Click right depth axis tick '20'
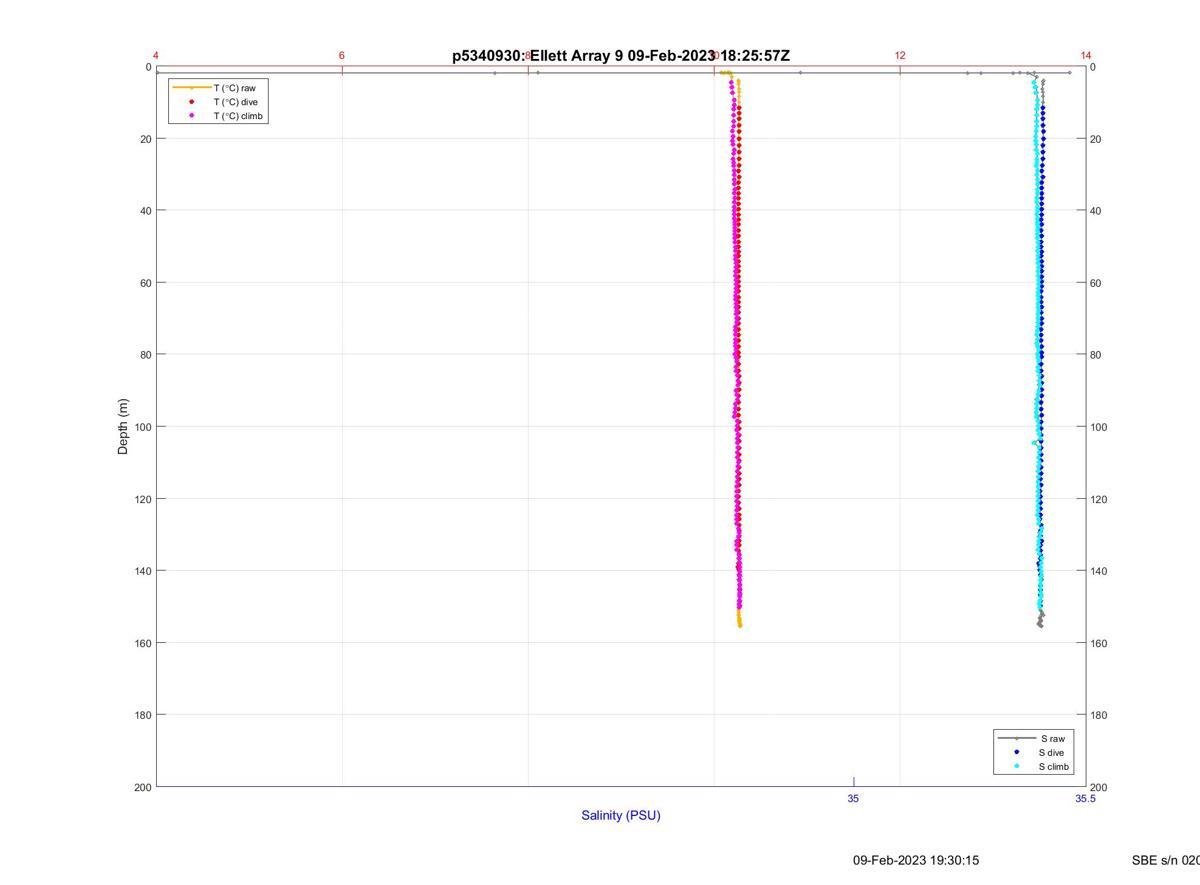This screenshot has width=1200, height=885. coord(1096,139)
